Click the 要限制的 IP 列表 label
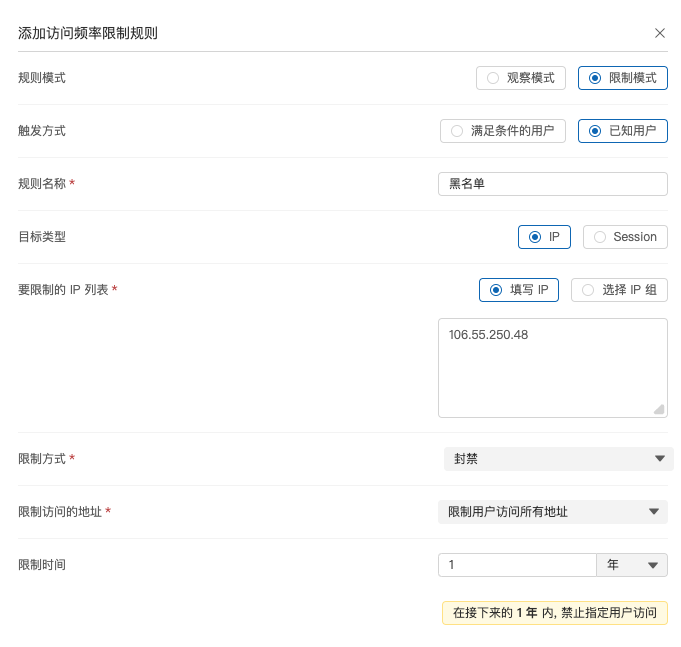 click(64, 290)
